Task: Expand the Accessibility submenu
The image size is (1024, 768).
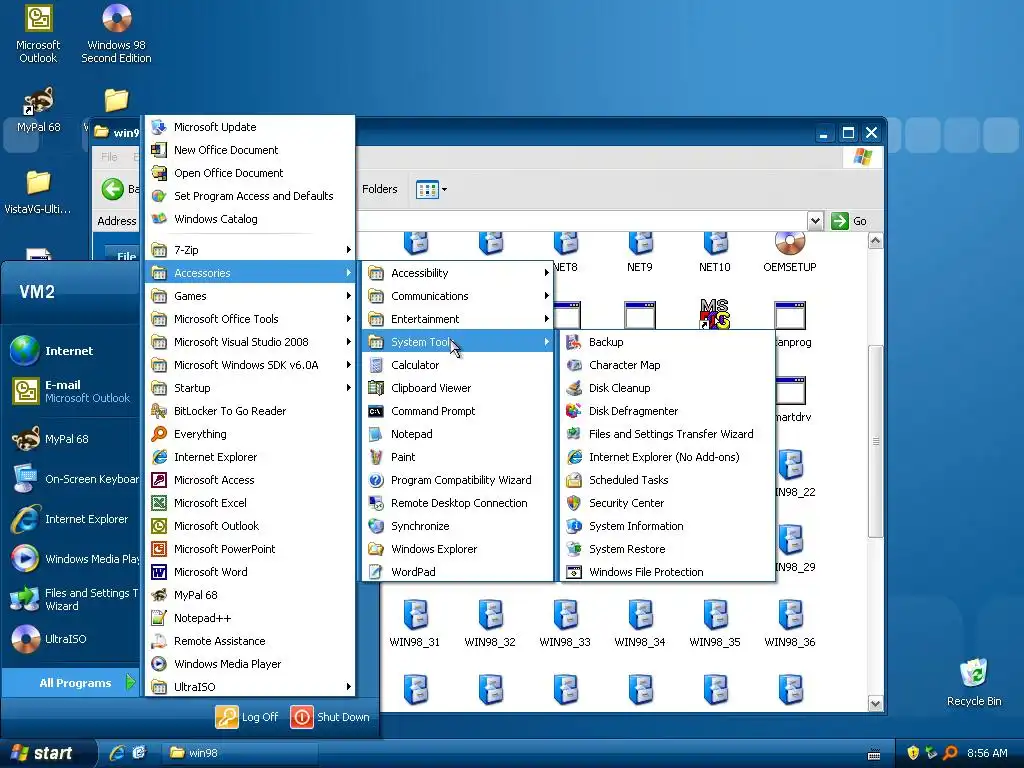Action: 458,273
